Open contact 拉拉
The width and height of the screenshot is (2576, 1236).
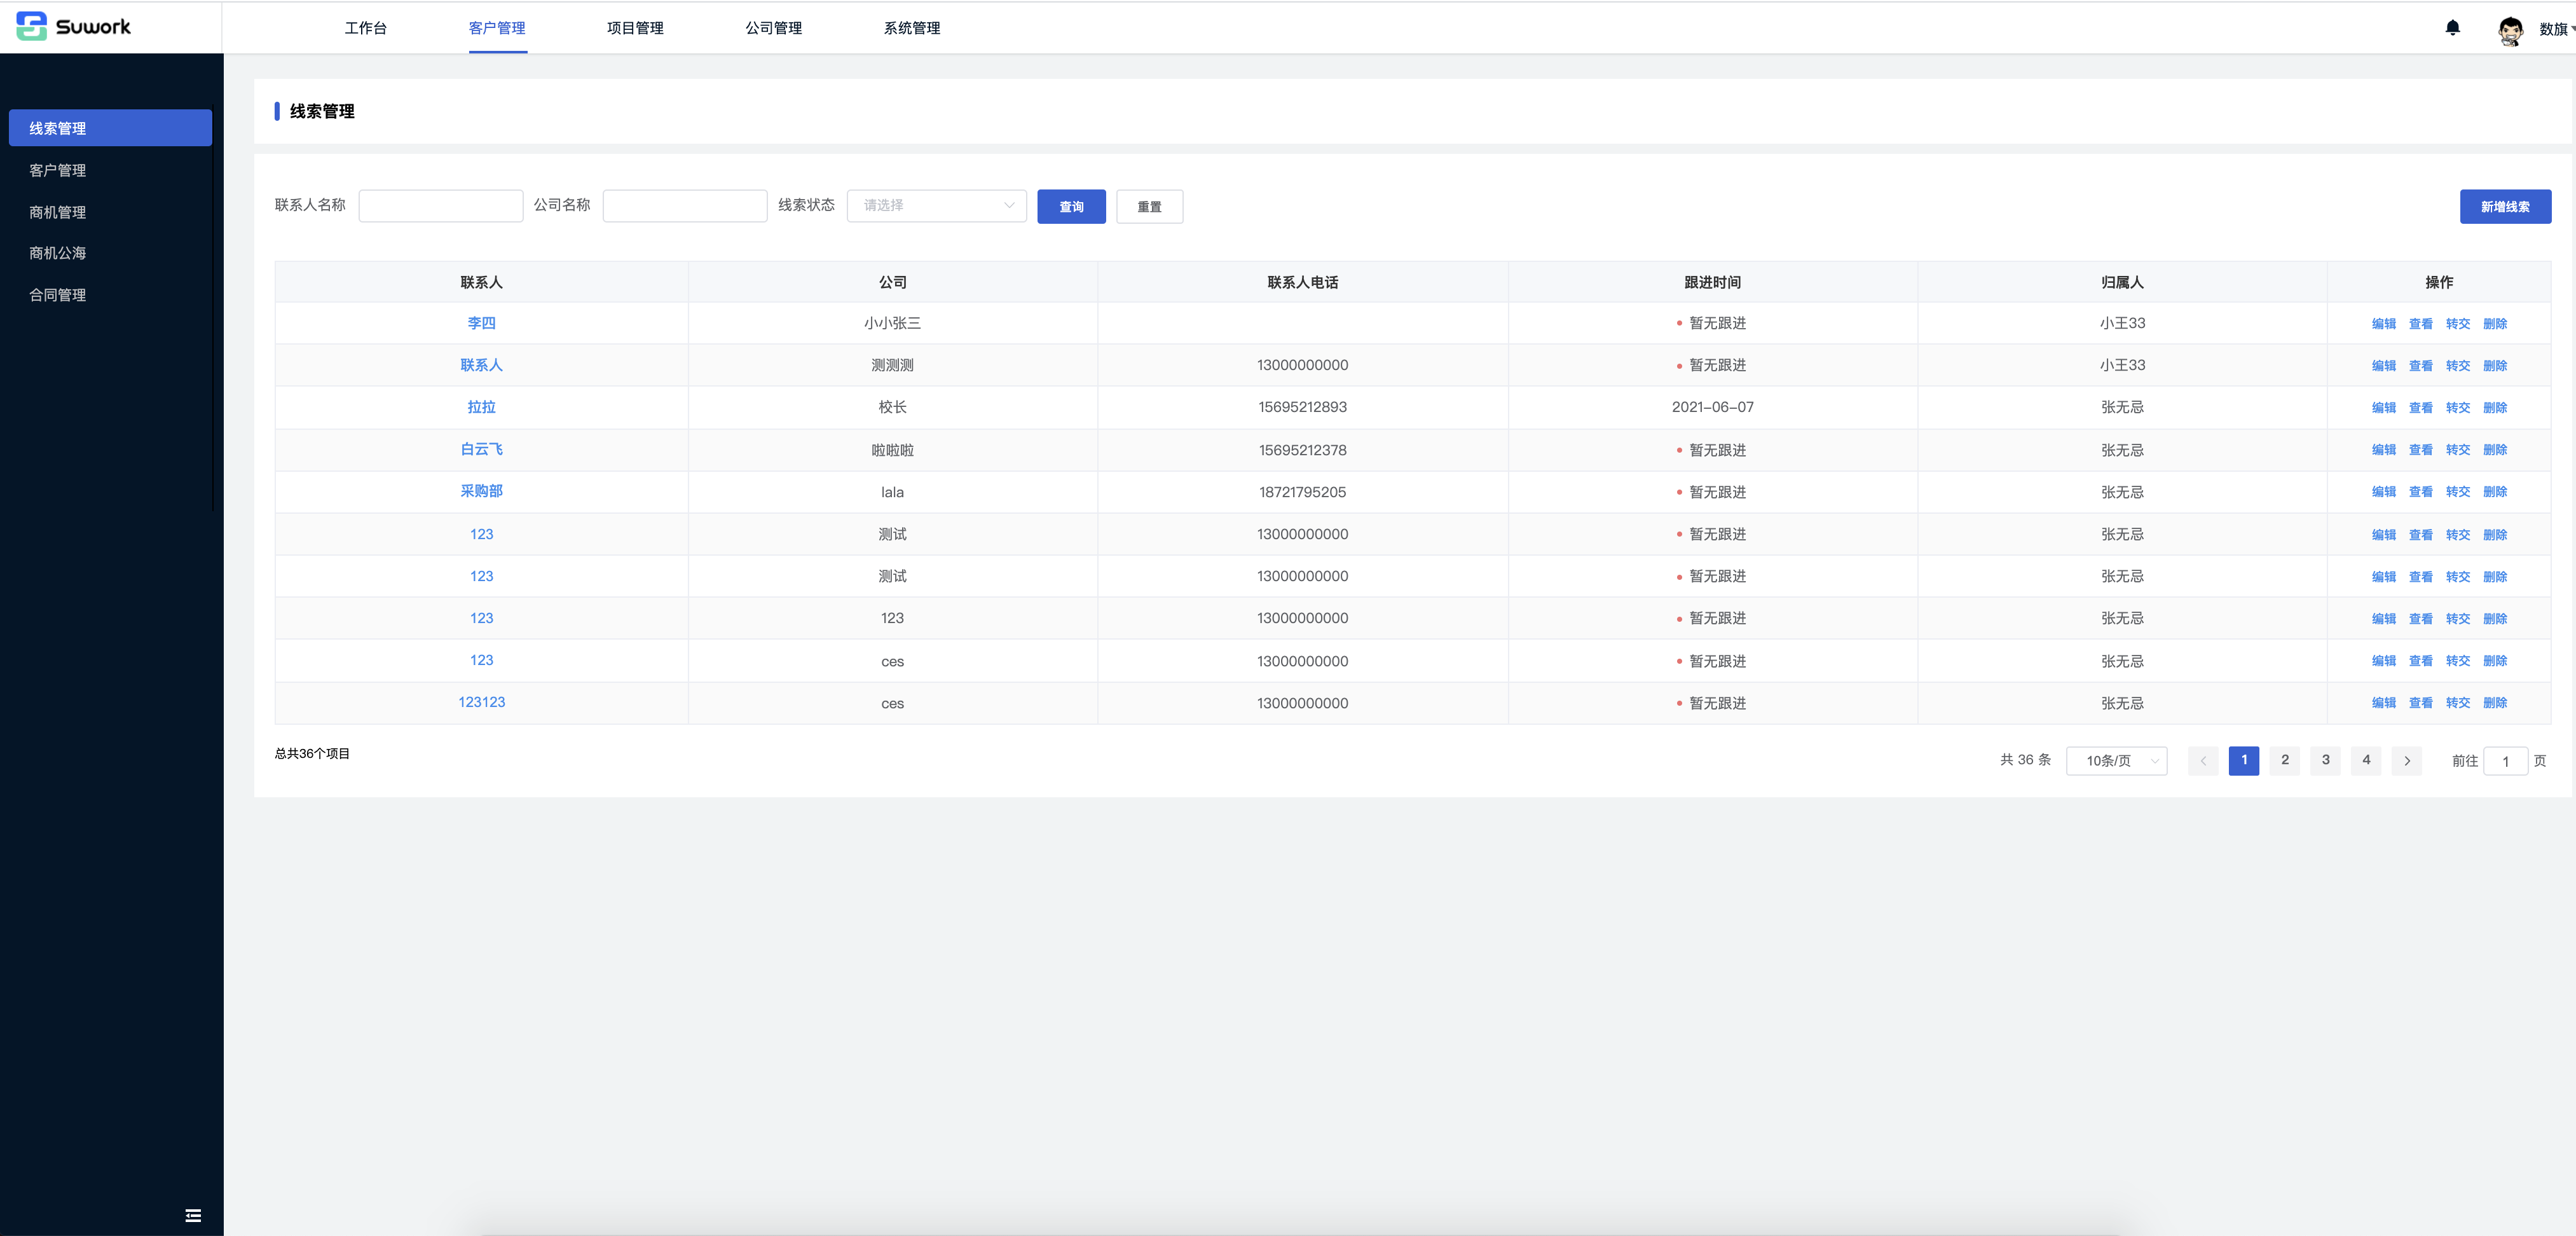[481, 407]
